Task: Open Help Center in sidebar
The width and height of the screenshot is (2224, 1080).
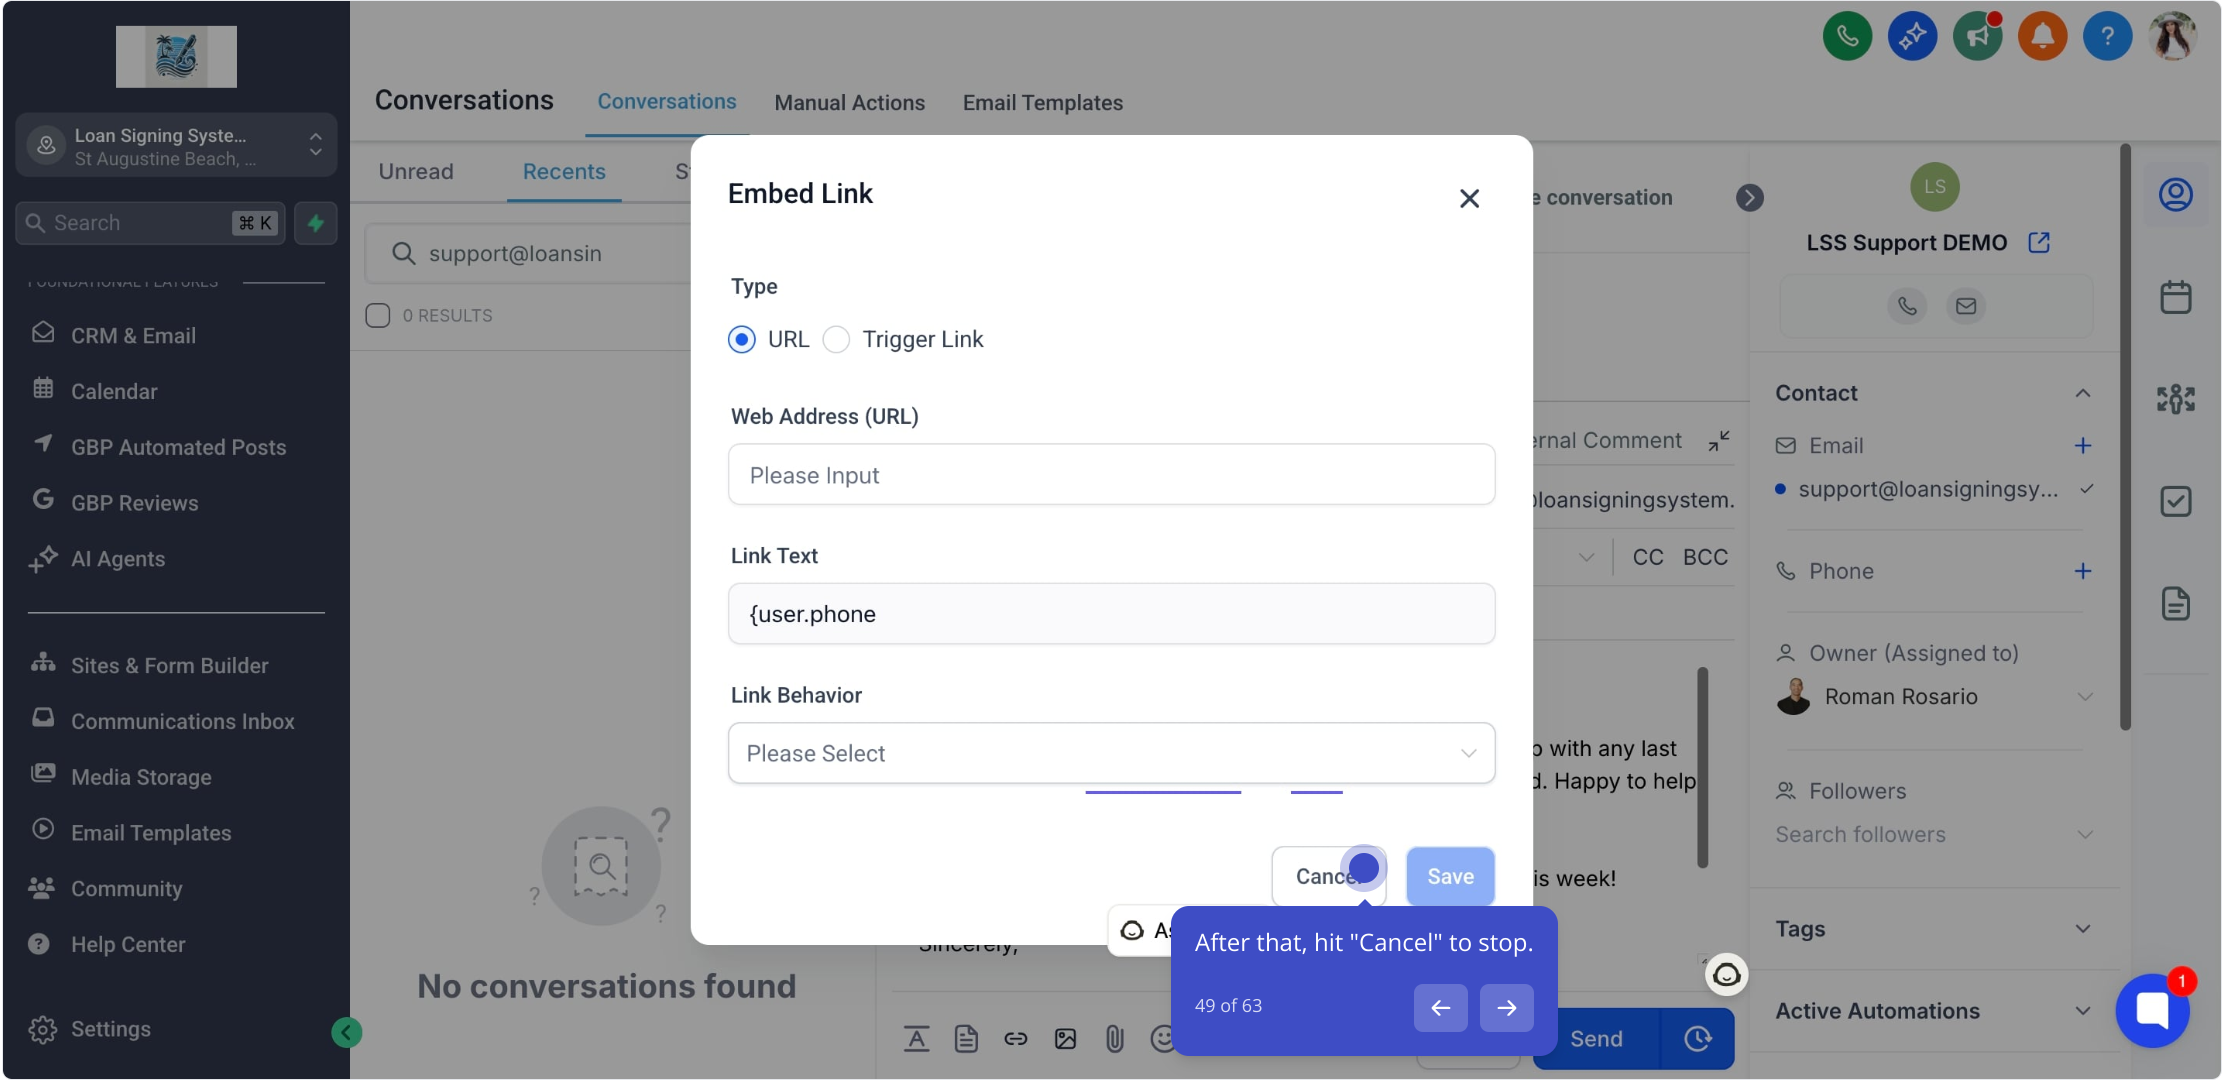Action: click(x=127, y=945)
